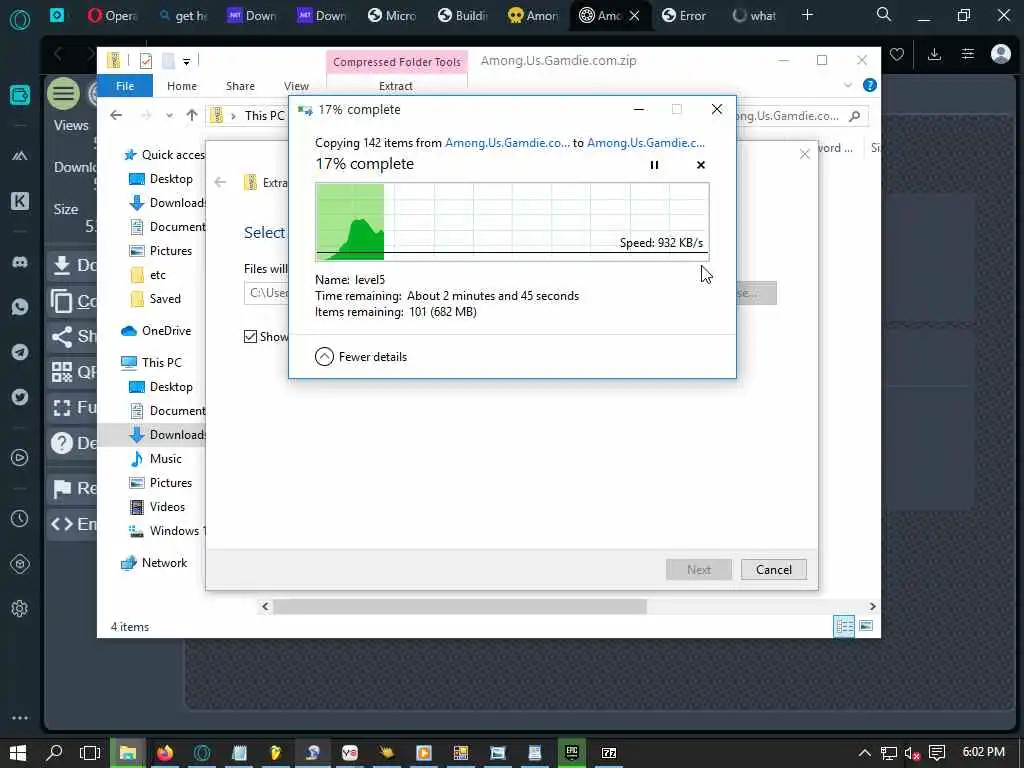1024x768 pixels.
Task: Switch to details view icon
Action: click(844, 627)
